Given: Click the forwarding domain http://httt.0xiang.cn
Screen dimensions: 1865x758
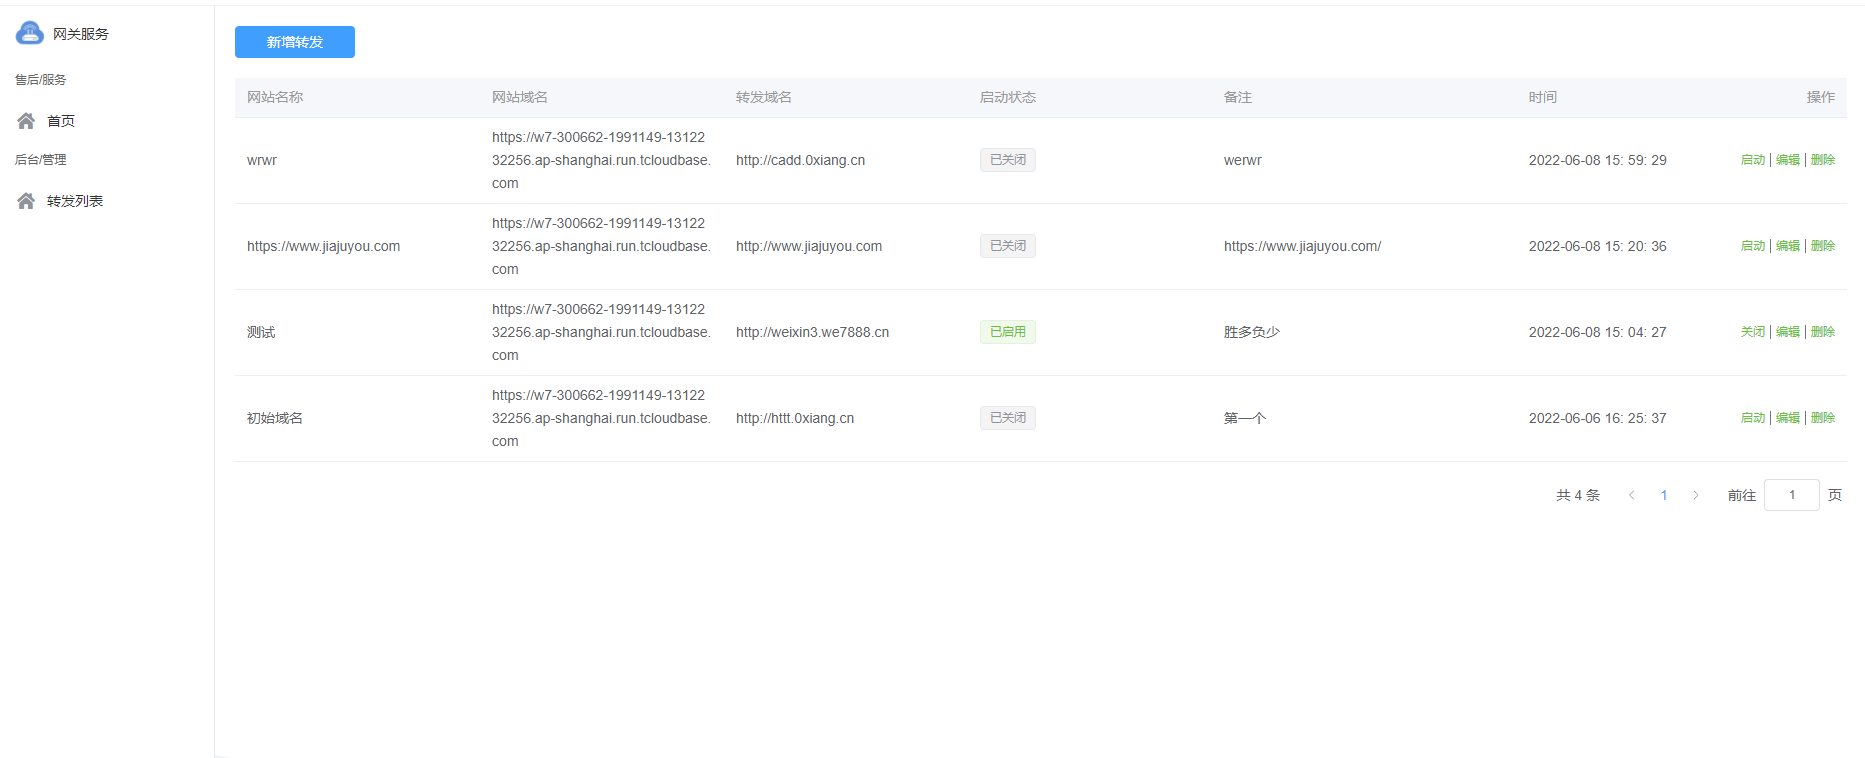Looking at the screenshot, I should point(795,418).
